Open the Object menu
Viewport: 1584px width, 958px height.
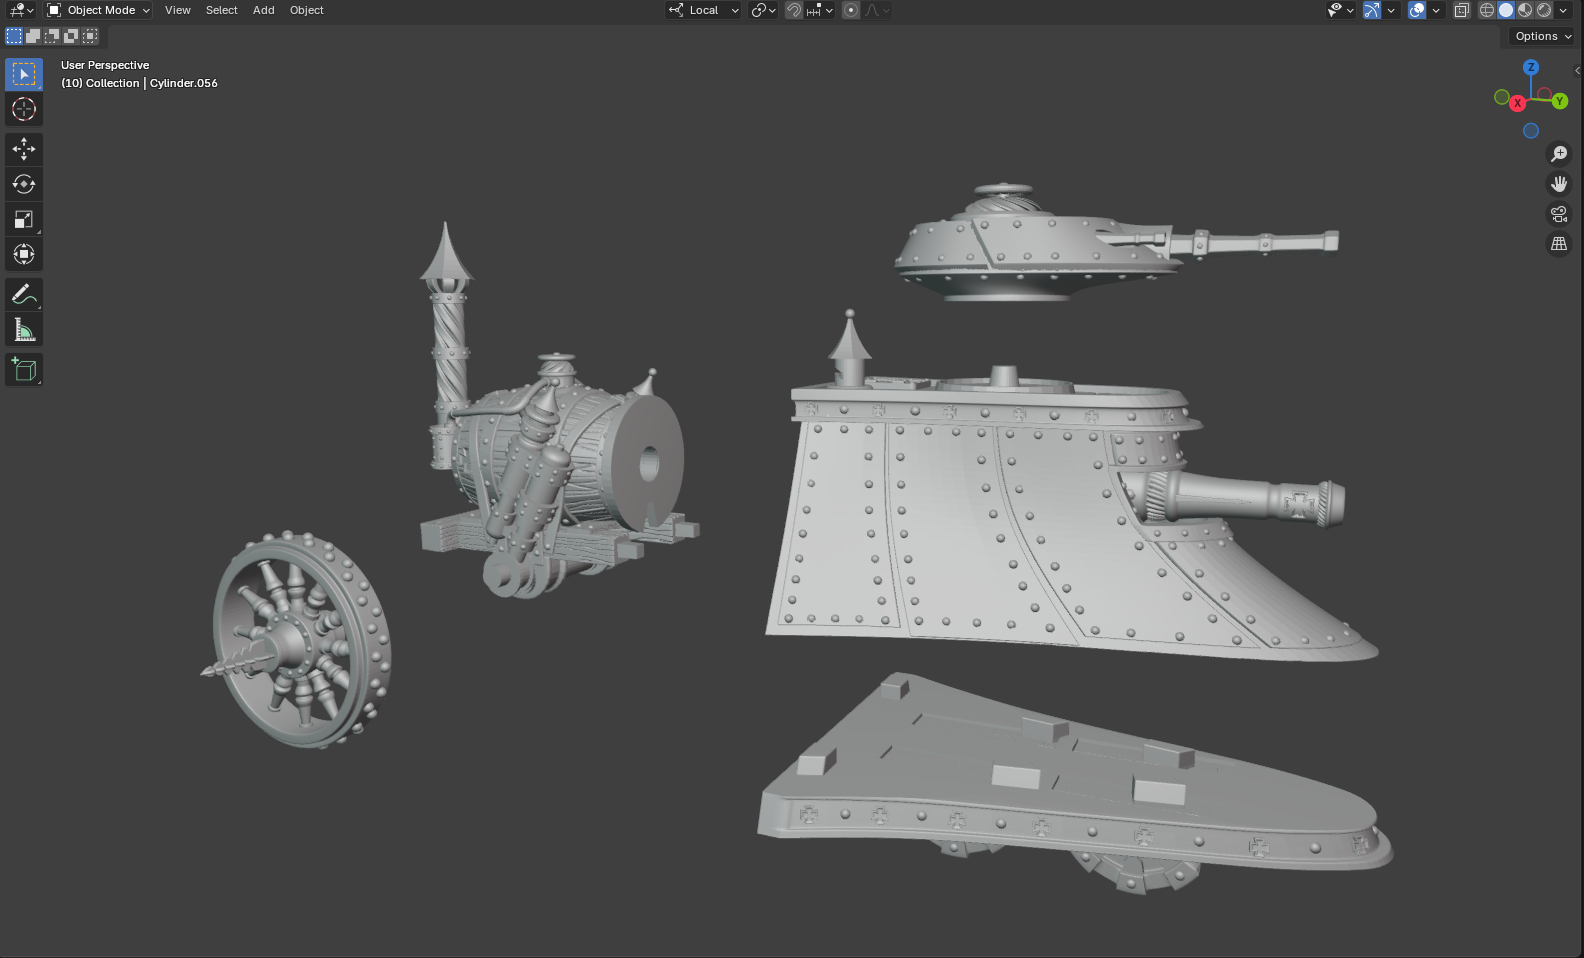click(x=307, y=10)
